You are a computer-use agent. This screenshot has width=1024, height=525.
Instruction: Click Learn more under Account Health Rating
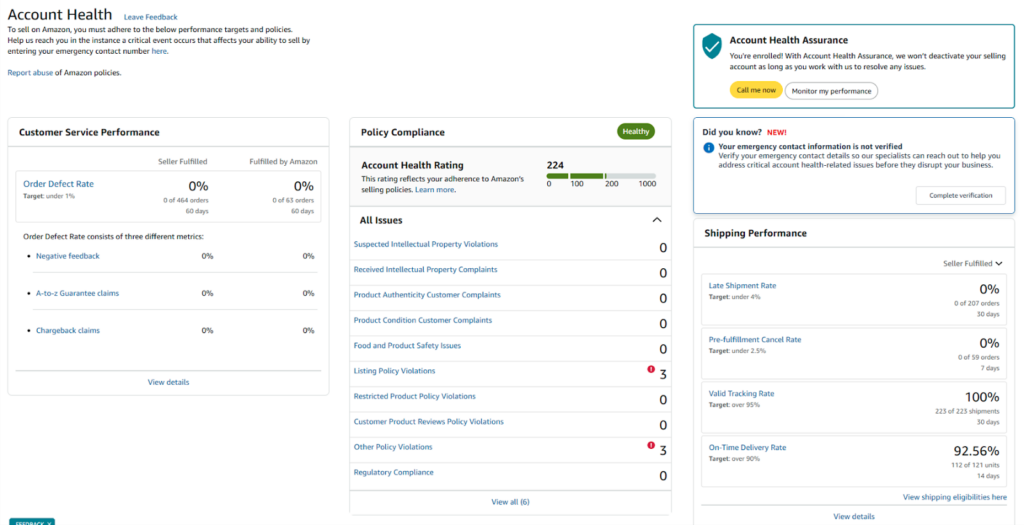(435, 189)
